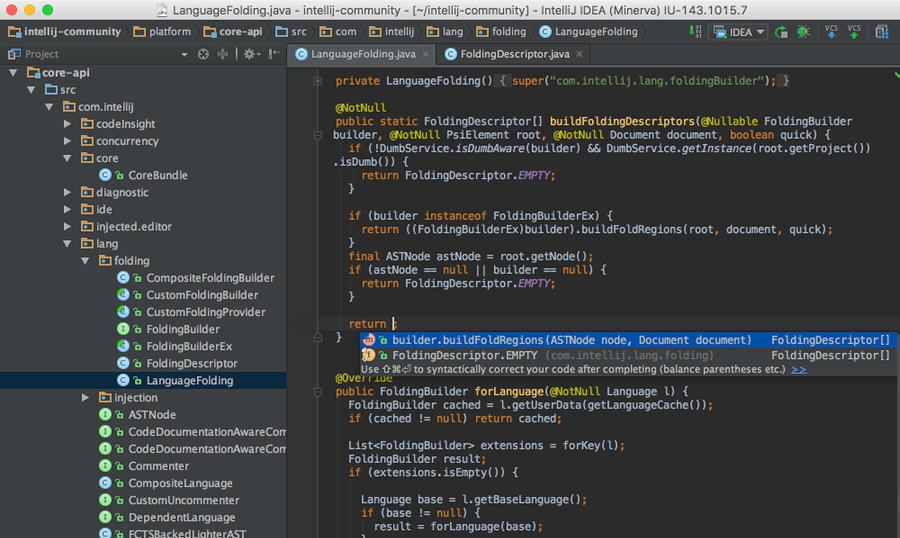
Task: Choose FoldingDescriptor.EMPTY completion suggestion
Action: 629,355
